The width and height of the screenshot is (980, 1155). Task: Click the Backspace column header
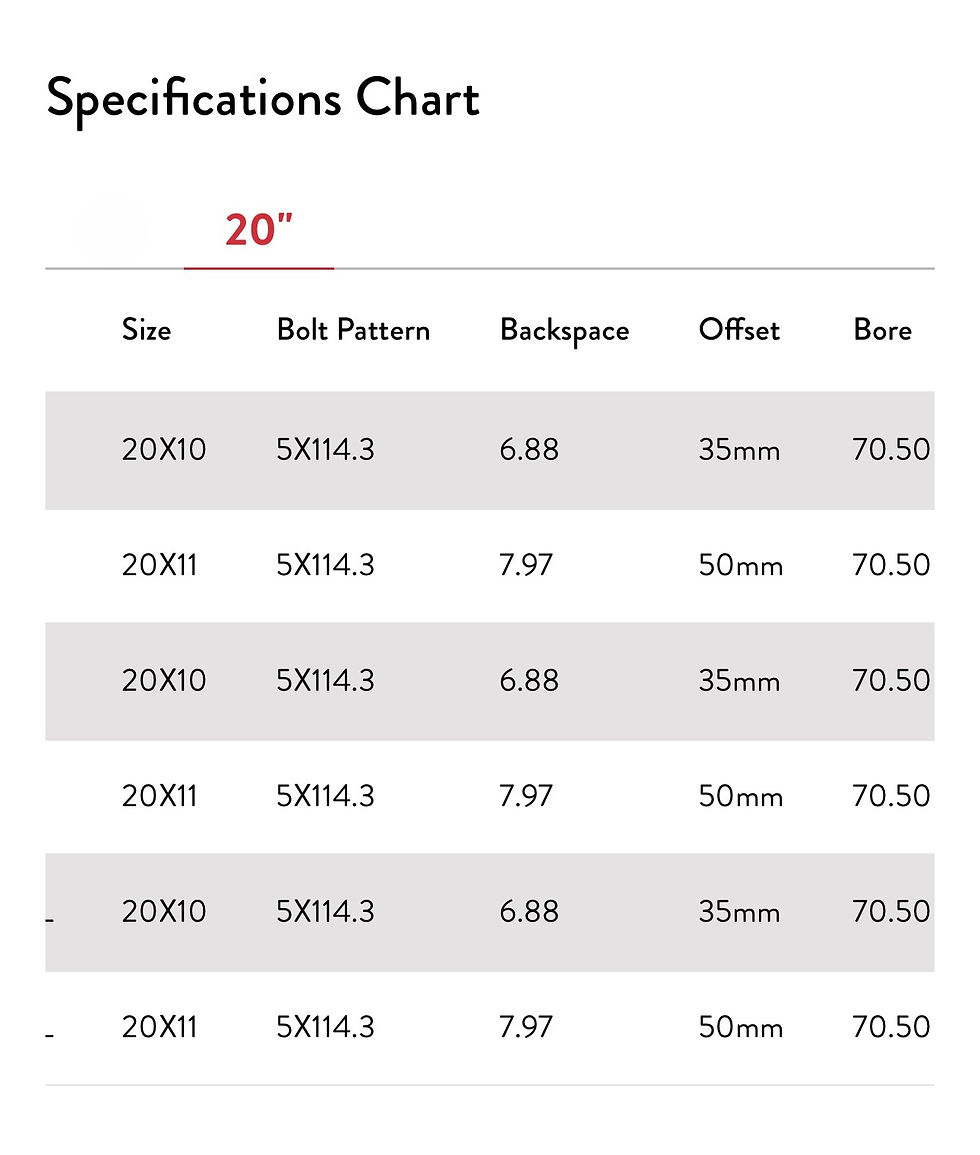coord(564,331)
